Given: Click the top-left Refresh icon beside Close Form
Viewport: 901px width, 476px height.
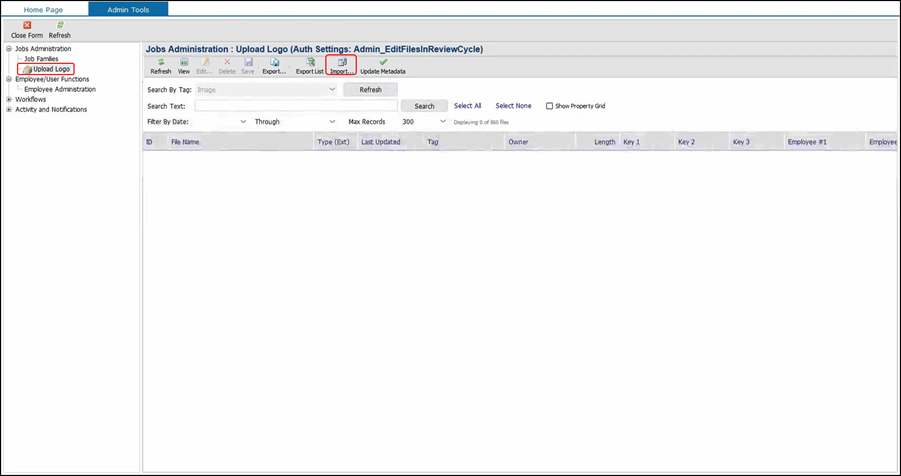Looking at the screenshot, I should click(x=60, y=26).
